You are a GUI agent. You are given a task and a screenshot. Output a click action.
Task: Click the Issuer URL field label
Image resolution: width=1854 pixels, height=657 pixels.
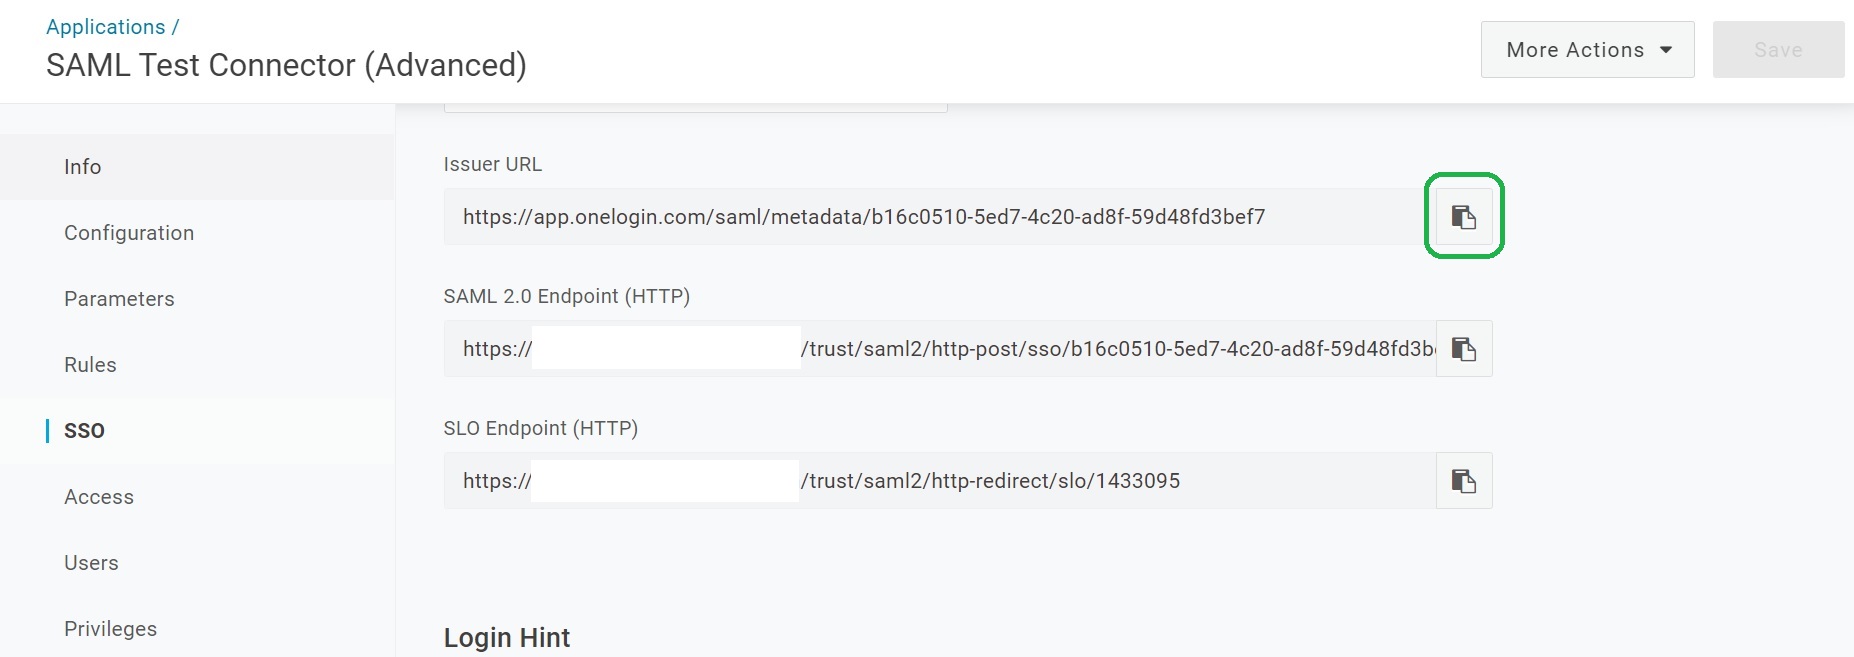click(492, 165)
